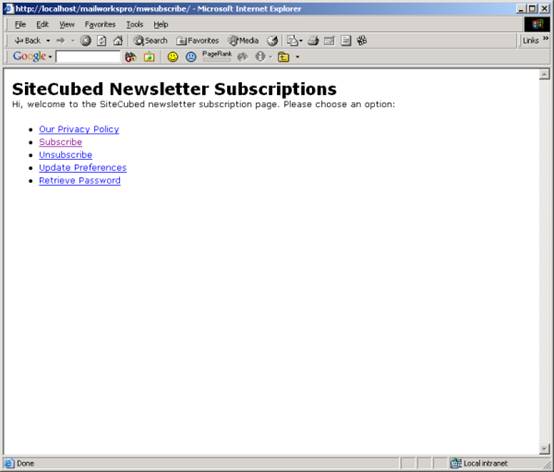Viewport: 554px width, 472px height.
Task: Follow the Update Preferences link
Action: coord(83,168)
